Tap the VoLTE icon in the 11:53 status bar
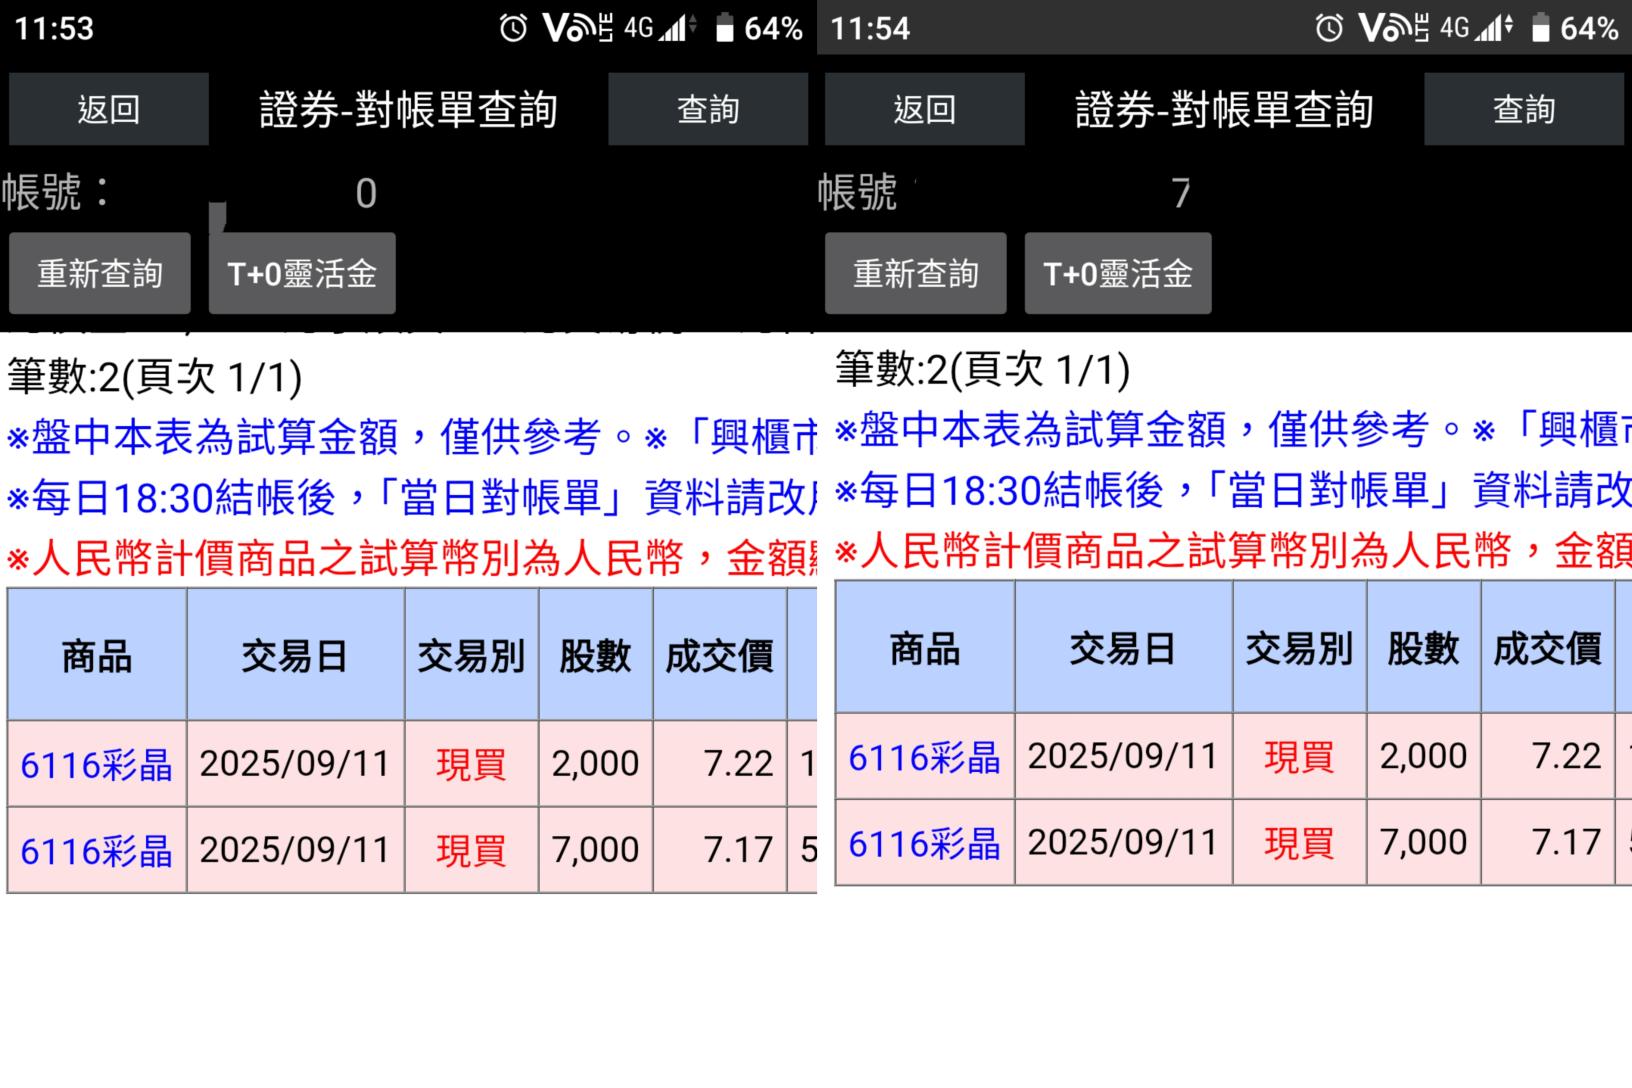 [578, 28]
